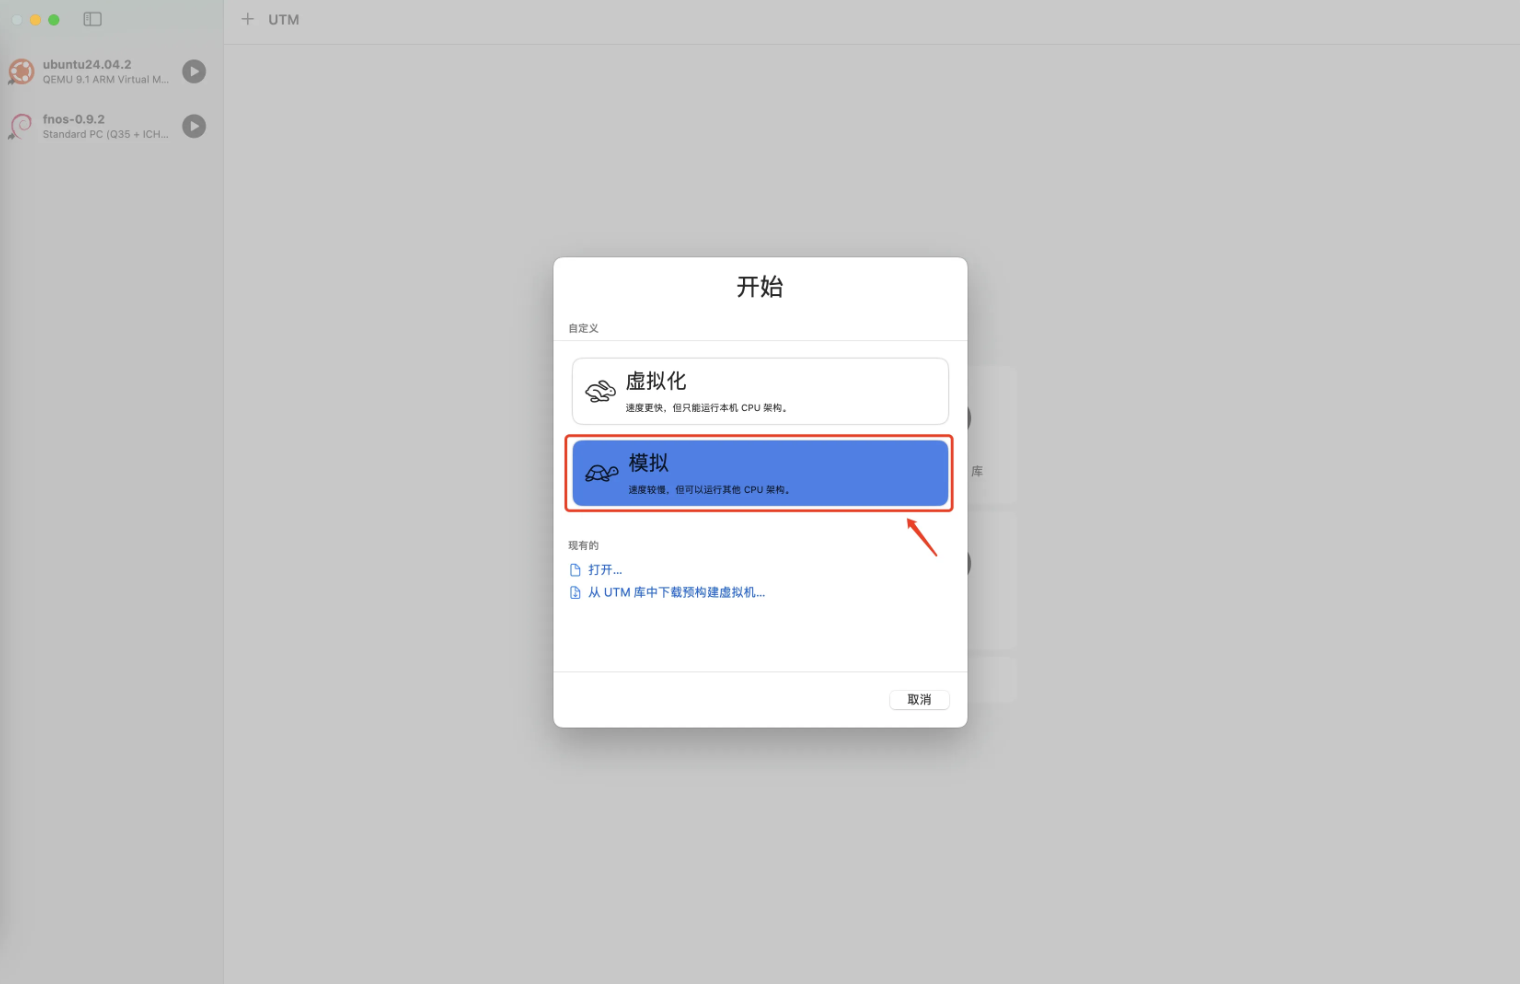Click the UTM title in toolbar
The image size is (1520, 984).
[283, 19]
